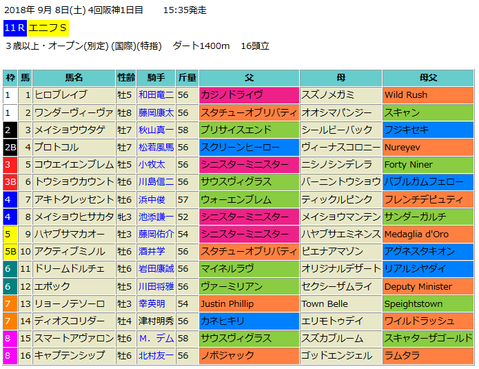
Task: Click broodmare sire Deputy Minister
Action: 428,287
